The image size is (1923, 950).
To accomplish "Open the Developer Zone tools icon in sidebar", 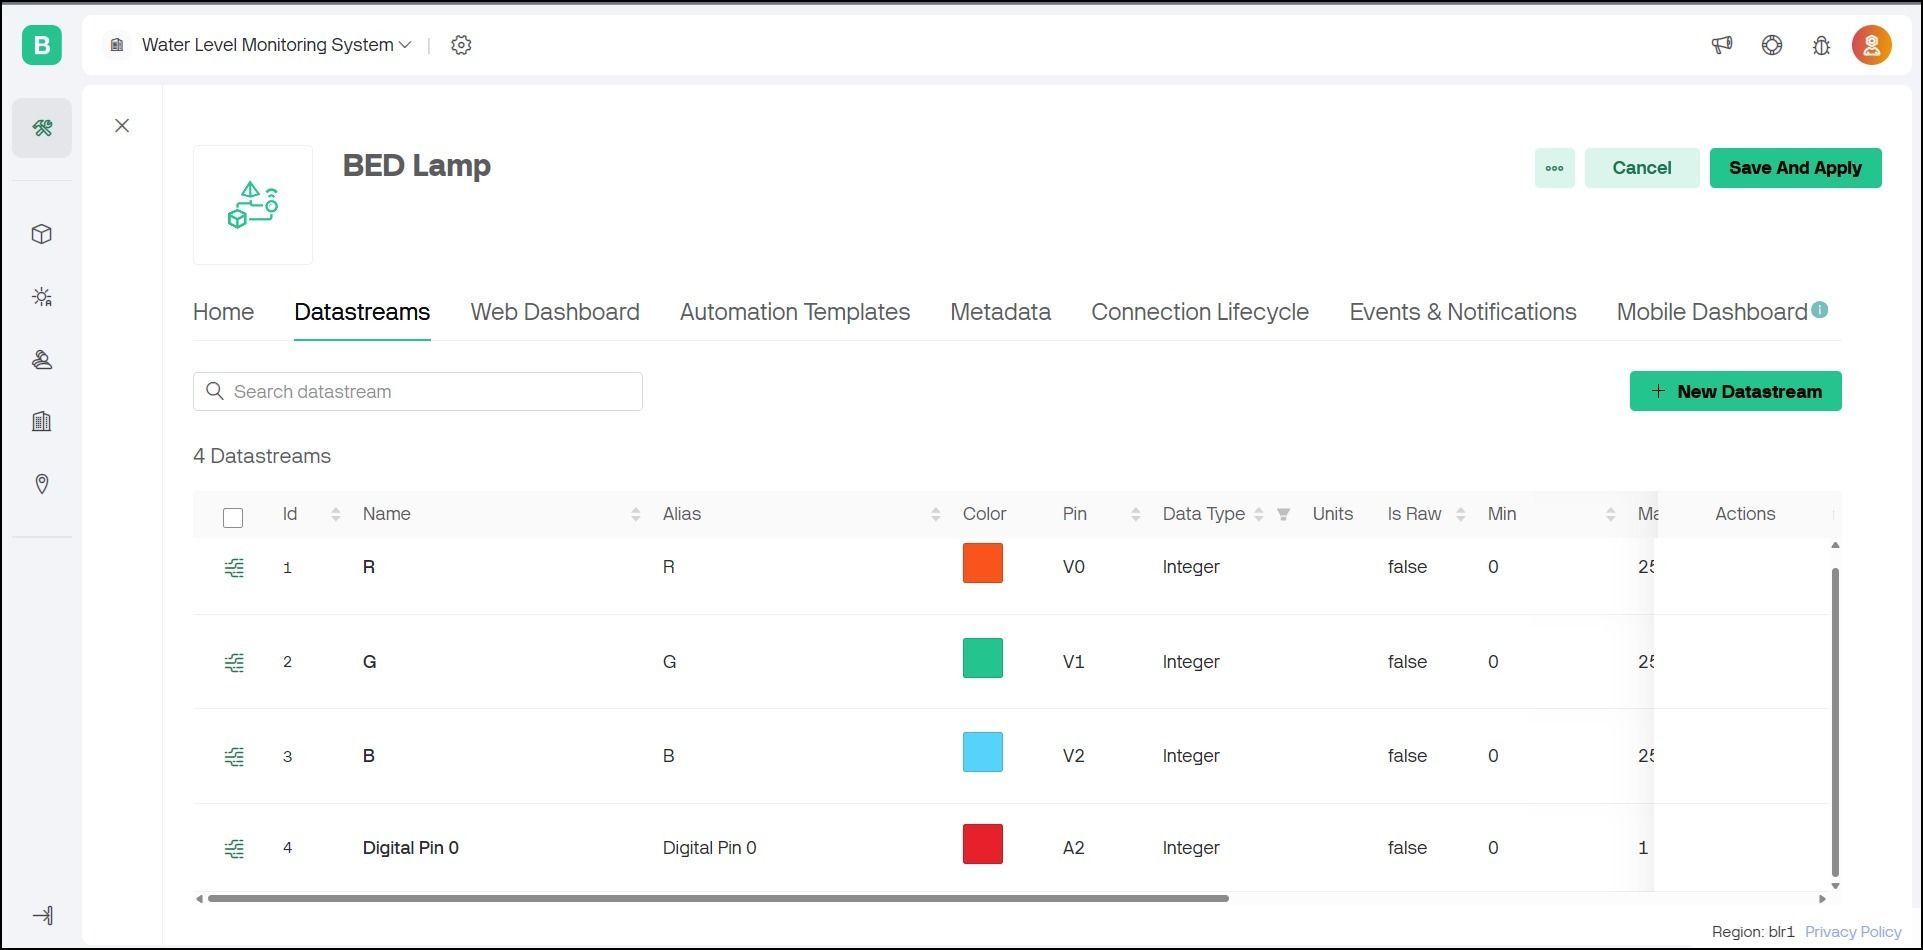I will (x=42, y=128).
